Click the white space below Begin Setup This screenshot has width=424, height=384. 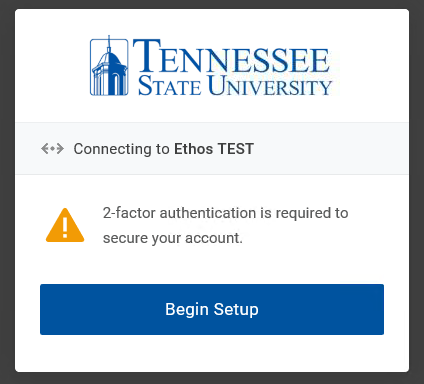212,353
